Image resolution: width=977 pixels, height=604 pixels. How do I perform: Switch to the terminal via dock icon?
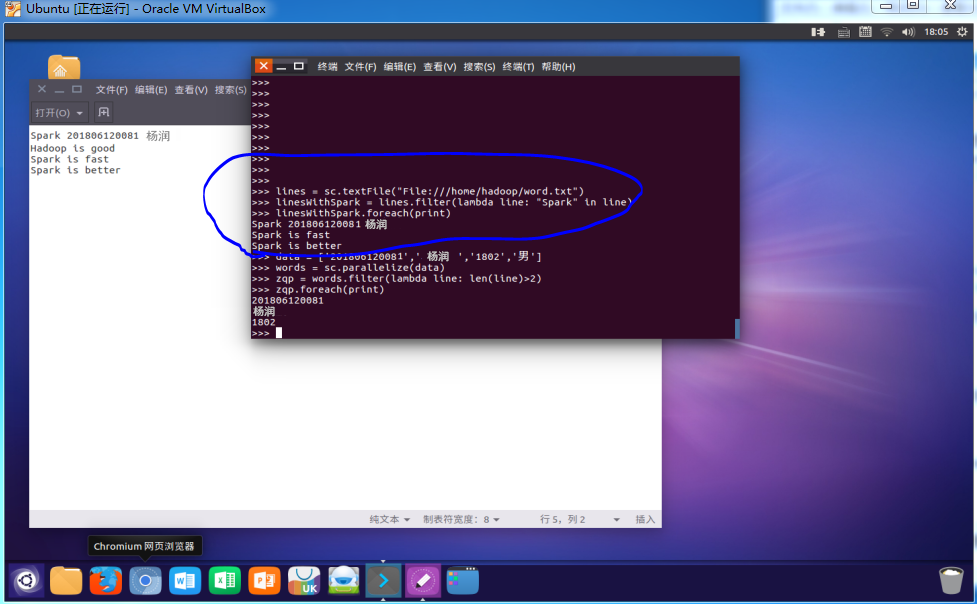(x=383, y=581)
